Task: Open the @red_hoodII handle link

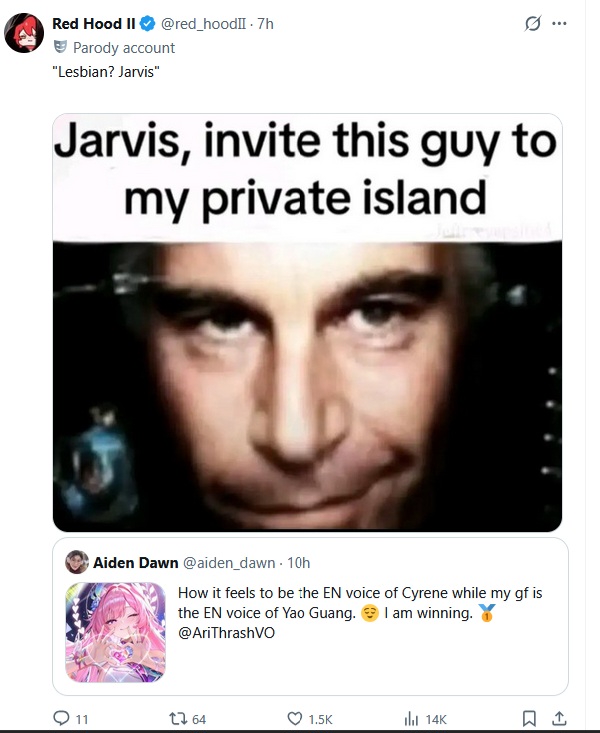Action: pyautogui.click(x=203, y=23)
